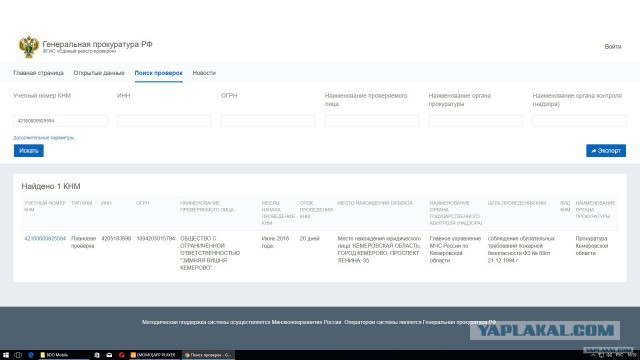The height and width of the screenshot is (360, 640).
Task: Click the Тип КНМ column header
Action: (81, 203)
